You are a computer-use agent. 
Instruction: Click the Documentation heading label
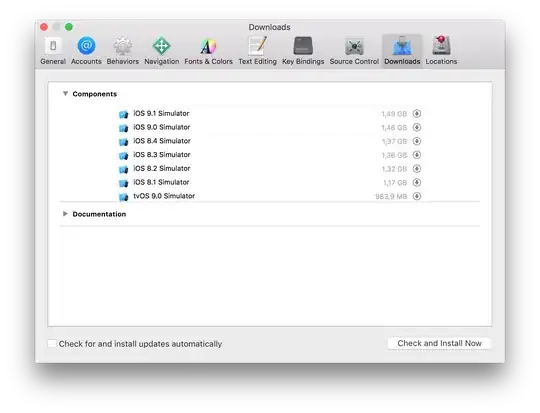99,214
